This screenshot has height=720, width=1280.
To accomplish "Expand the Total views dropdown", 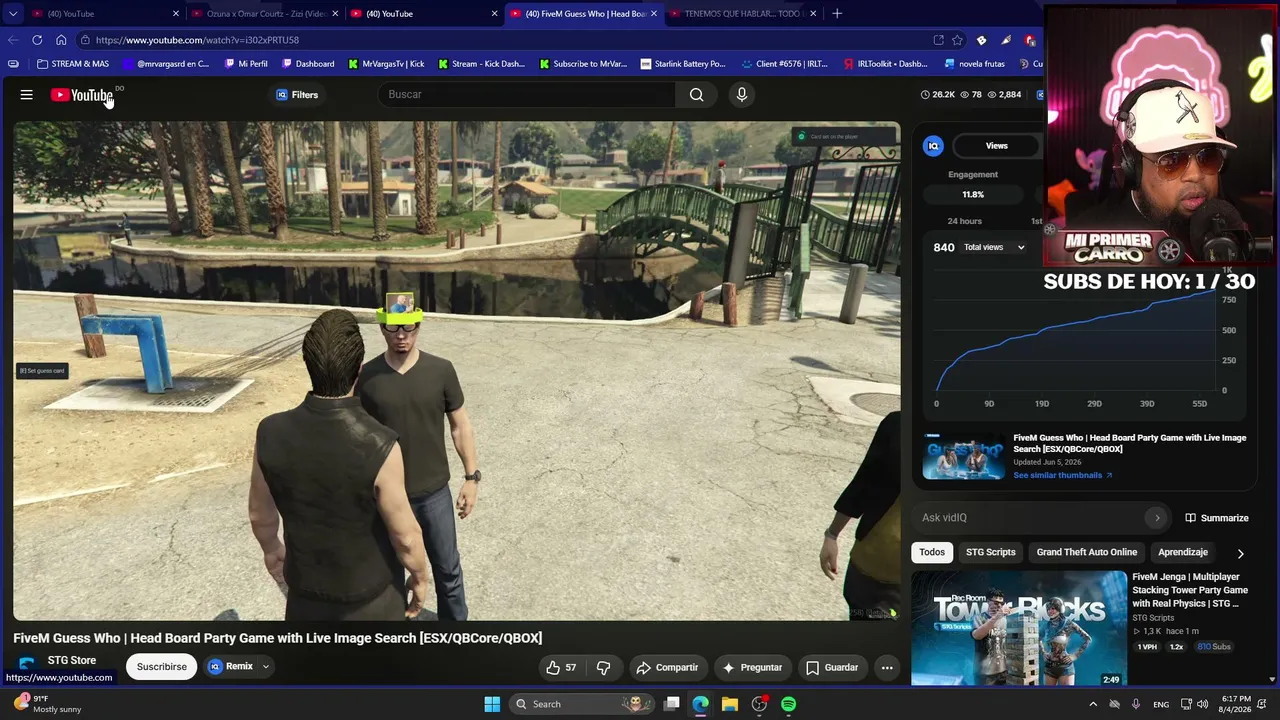I will pyautogui.click(x=994, y=247).
